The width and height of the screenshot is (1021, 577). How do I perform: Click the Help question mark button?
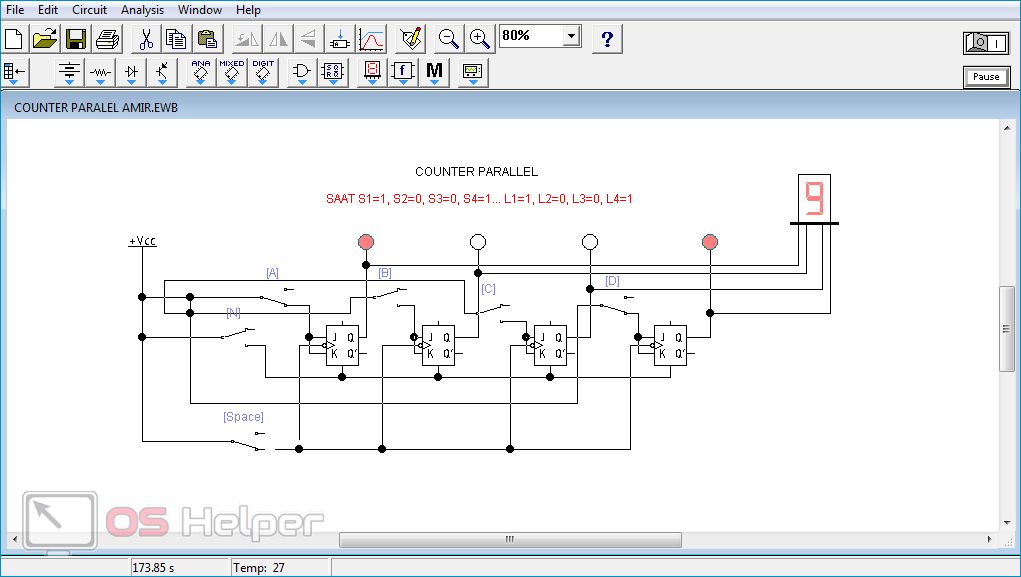click(608, 39)
